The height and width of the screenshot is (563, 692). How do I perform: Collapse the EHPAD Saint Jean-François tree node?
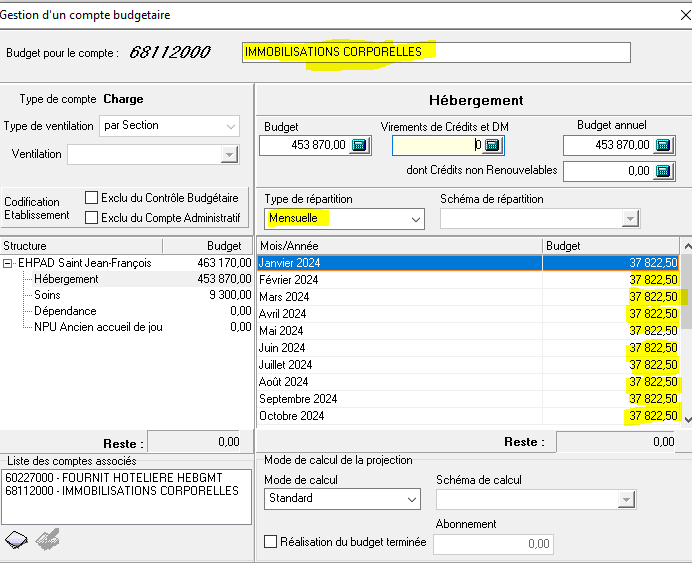click(9, 263)
